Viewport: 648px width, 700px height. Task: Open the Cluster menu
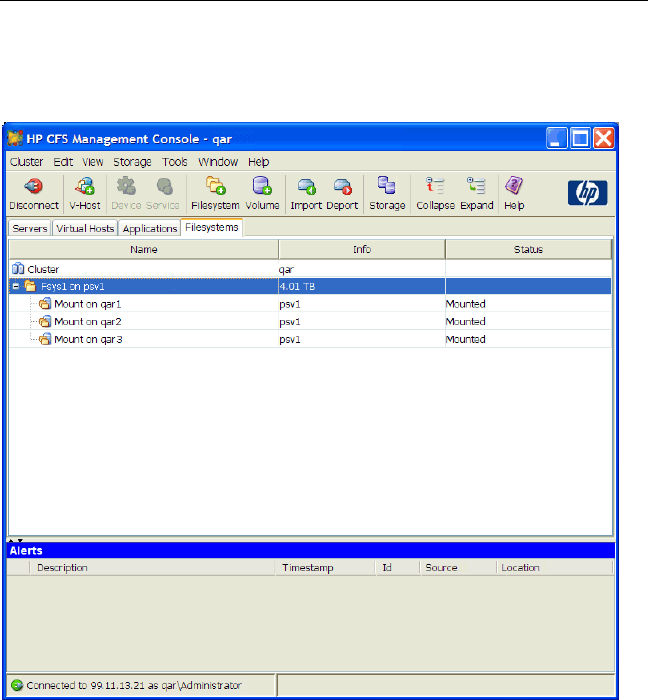[x=26, y=162]
